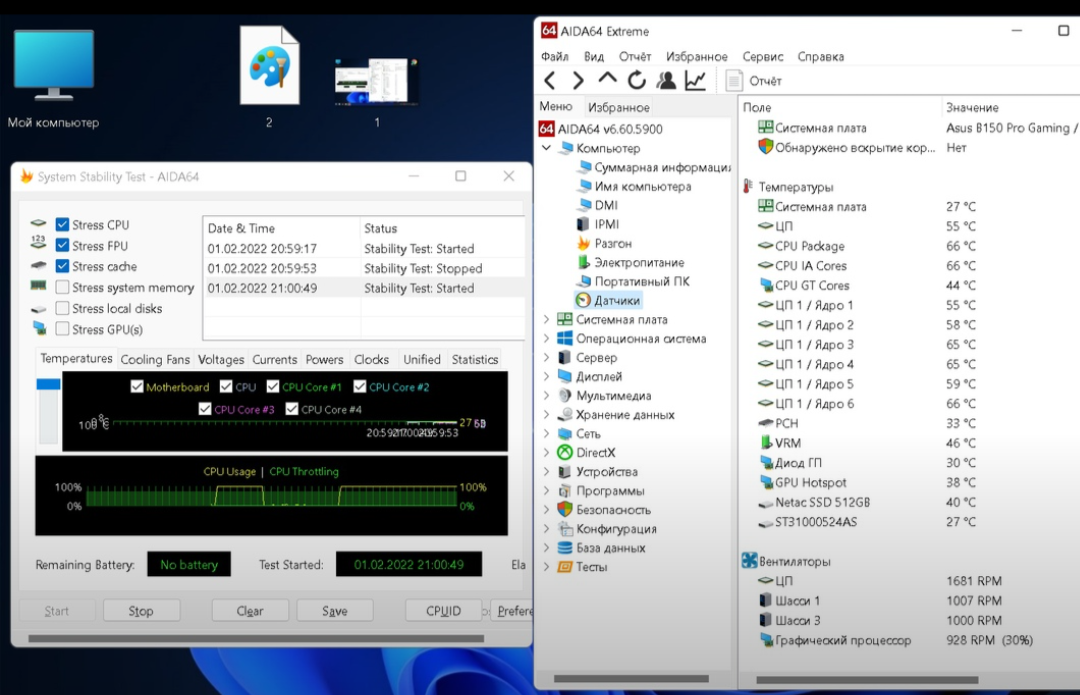Refresh sensor data using the refresh icon
1080x695 pixels.
[636, 81]
